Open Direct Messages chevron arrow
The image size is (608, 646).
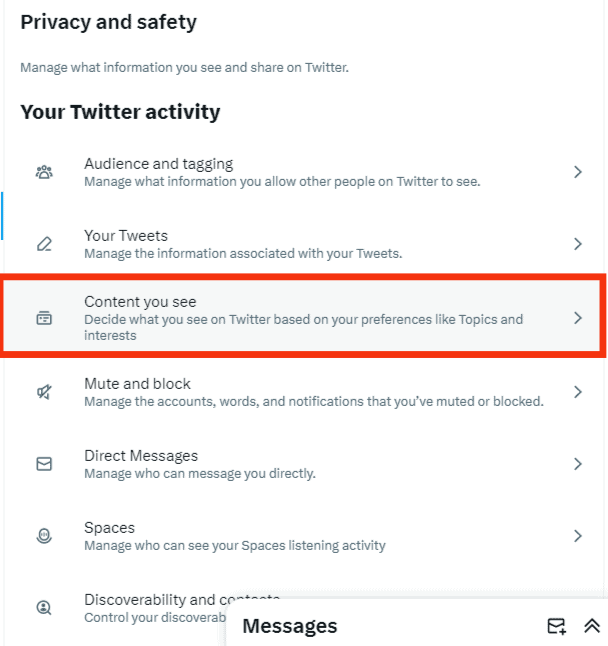coord(577,464)
